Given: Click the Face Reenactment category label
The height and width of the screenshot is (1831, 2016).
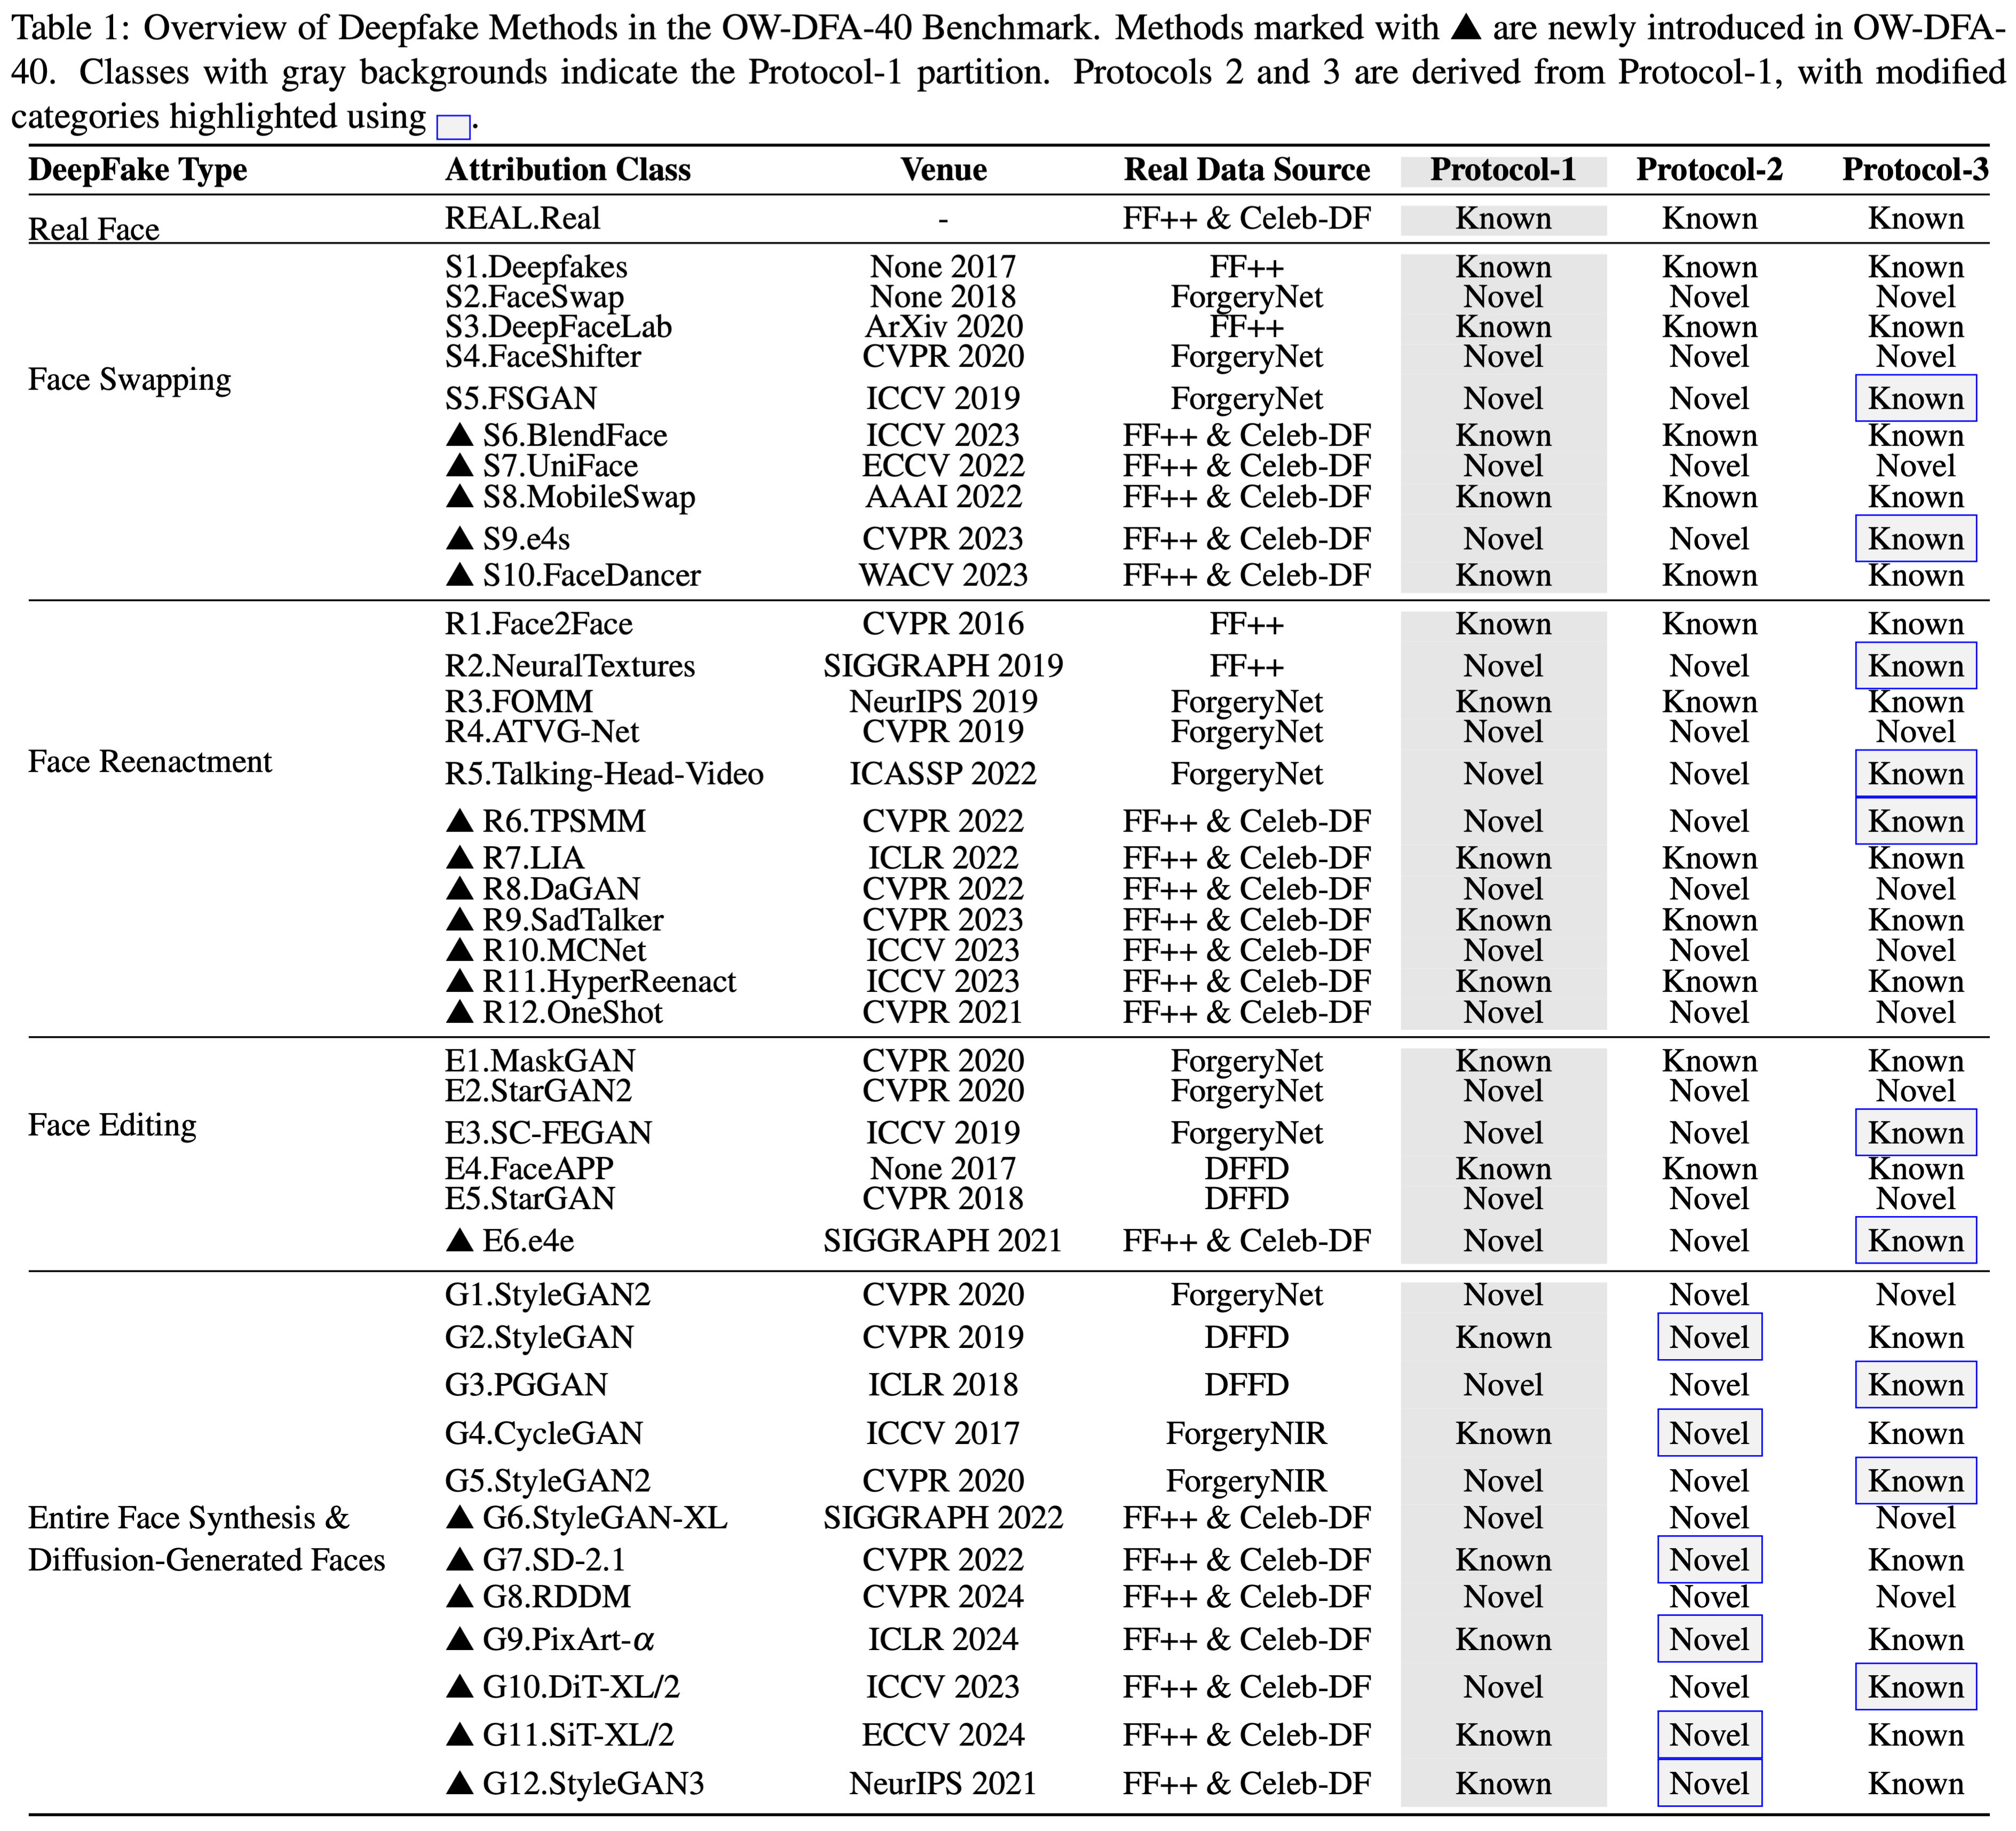Looking at the screenshot, I should click(150, 762).
